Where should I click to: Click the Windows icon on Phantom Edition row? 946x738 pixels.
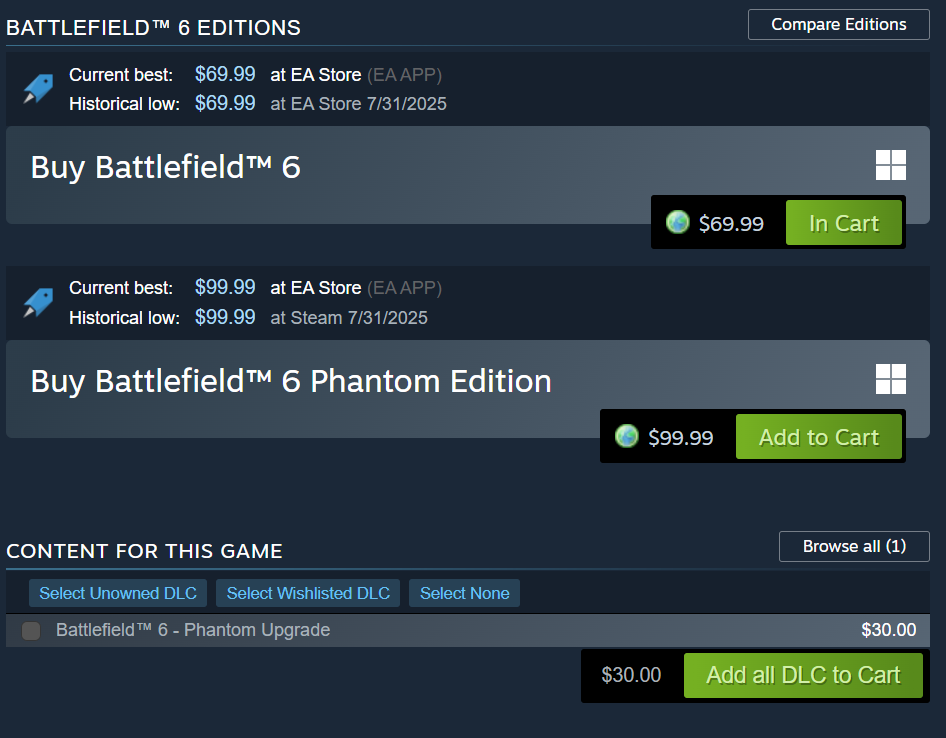click(890, 379)
